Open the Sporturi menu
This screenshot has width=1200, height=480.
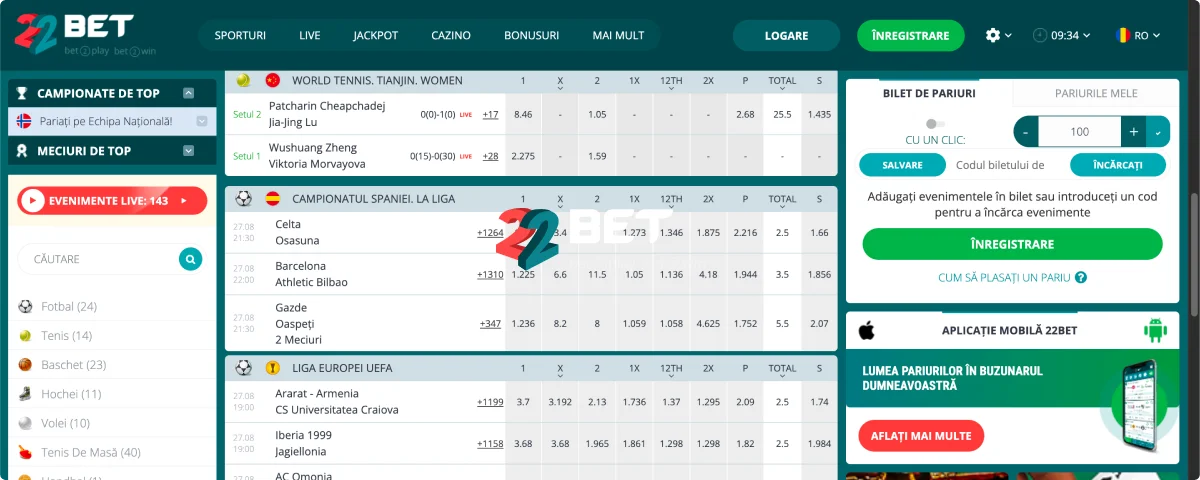[240, 35]
